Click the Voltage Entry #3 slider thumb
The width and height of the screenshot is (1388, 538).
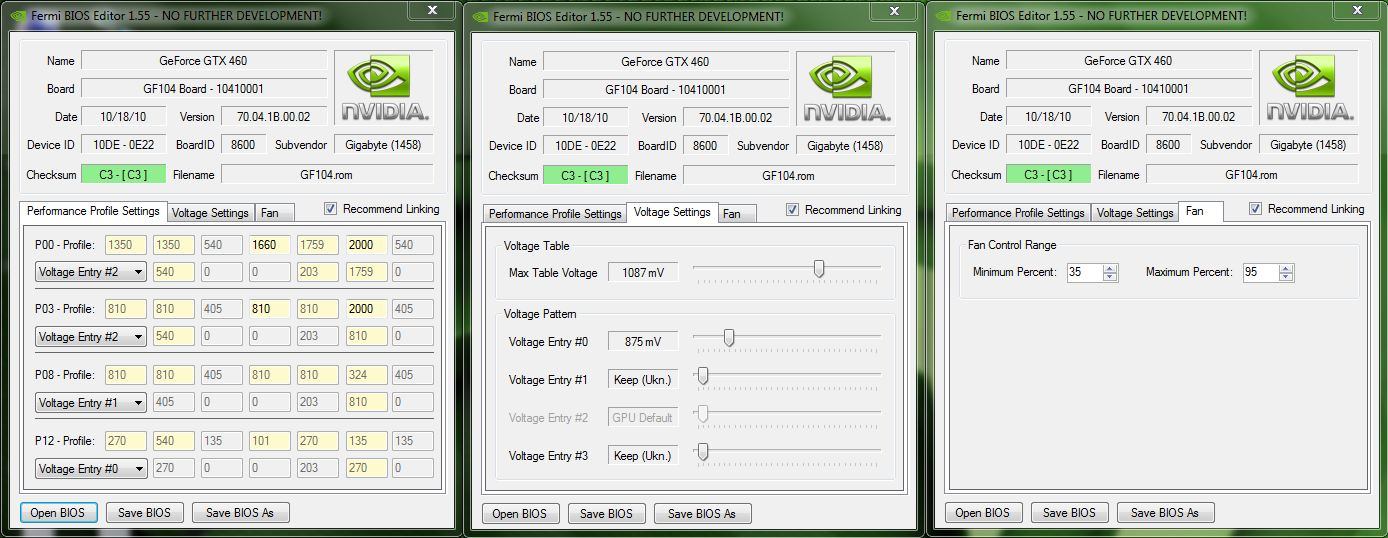click(x=703, y=453)
